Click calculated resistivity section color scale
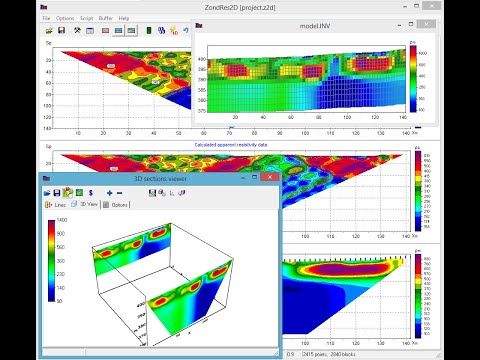Image resolution: width=480 pixels, height=360 pixels. coord(418,191)
